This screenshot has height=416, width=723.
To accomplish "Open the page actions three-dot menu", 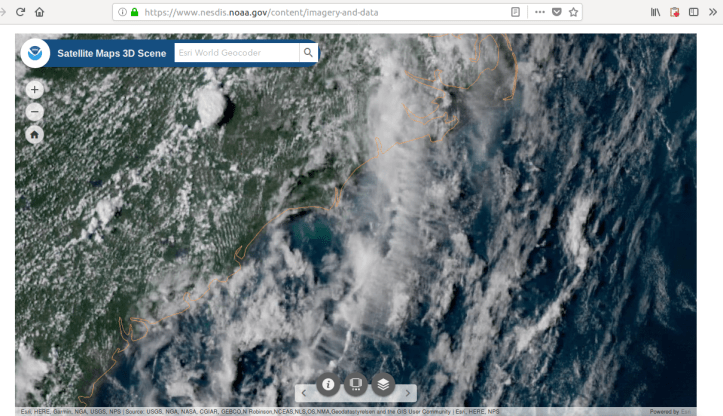I will (539, 12).
